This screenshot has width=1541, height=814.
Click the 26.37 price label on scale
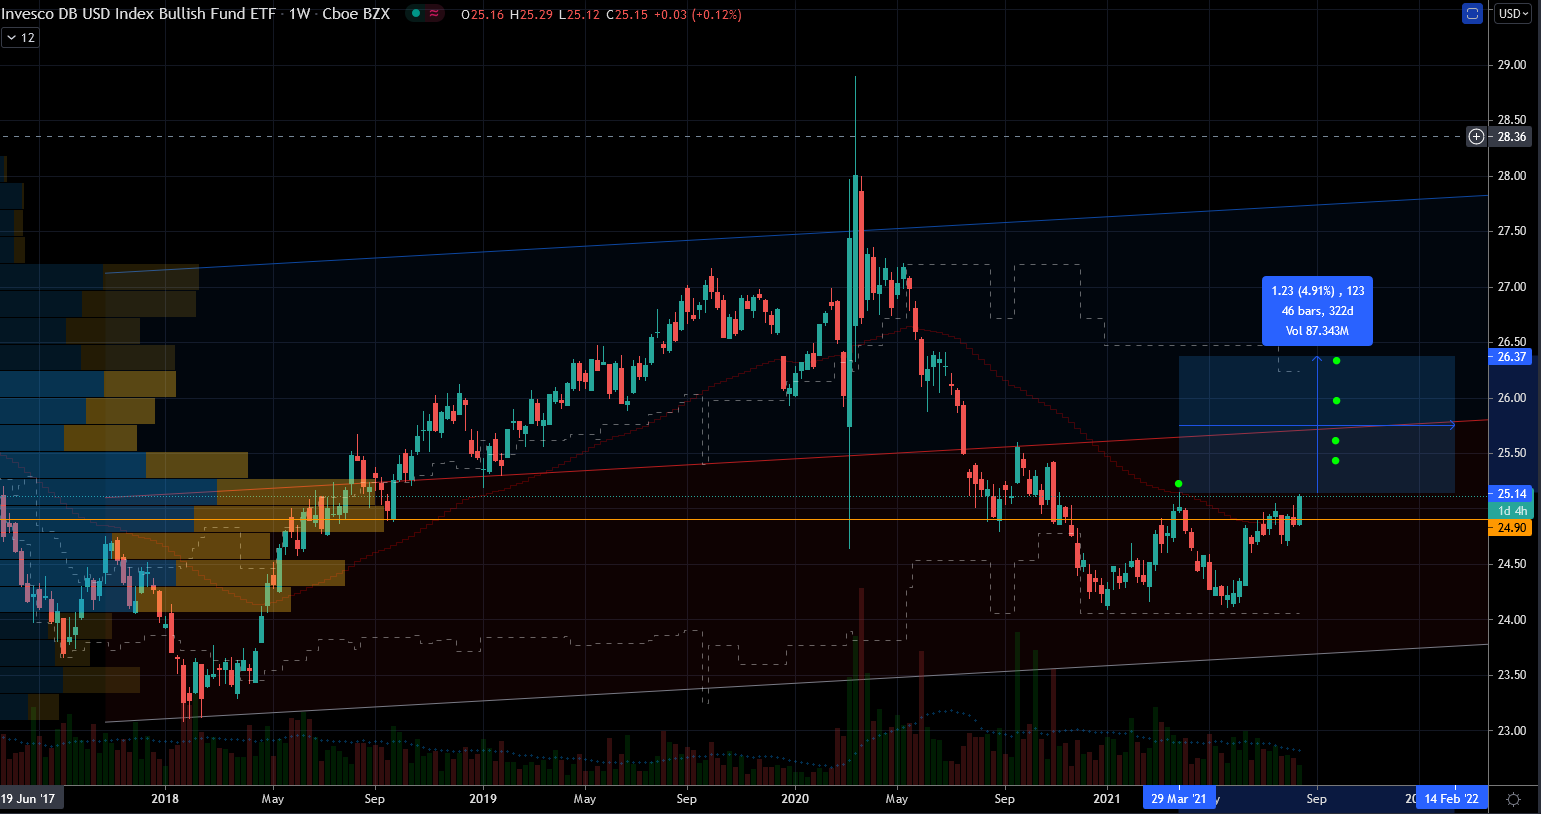tap(1511, 357)
